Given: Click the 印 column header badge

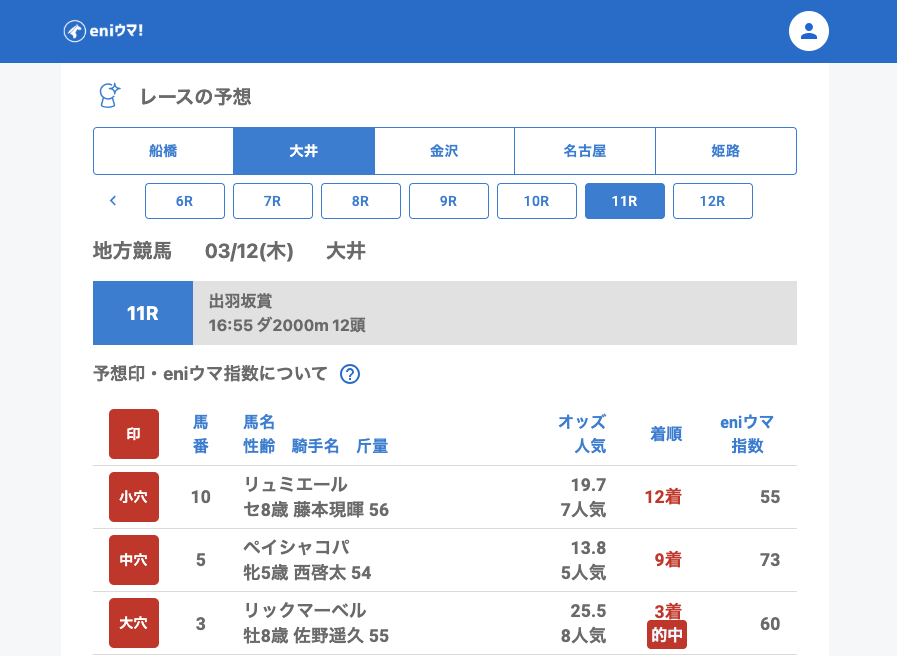Looking at the screenshot, I should (x=134, y=434).
